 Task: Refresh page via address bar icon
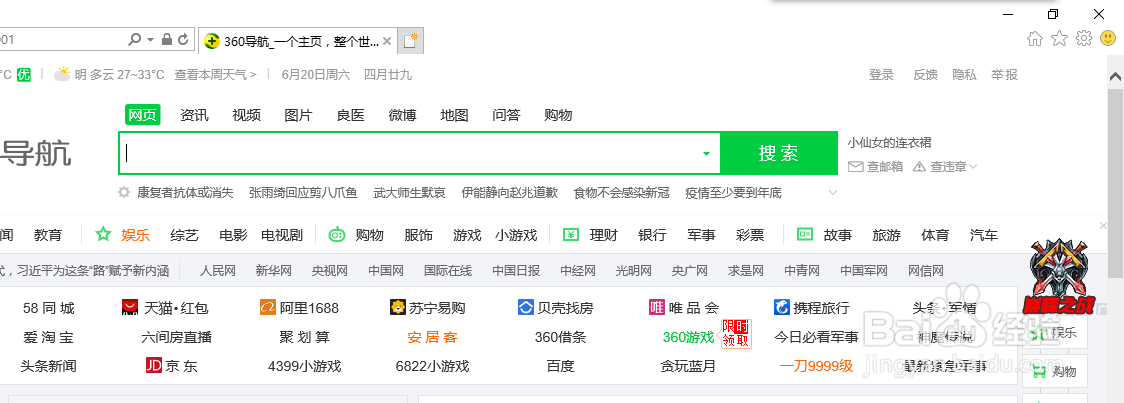[x=184, y=39]
